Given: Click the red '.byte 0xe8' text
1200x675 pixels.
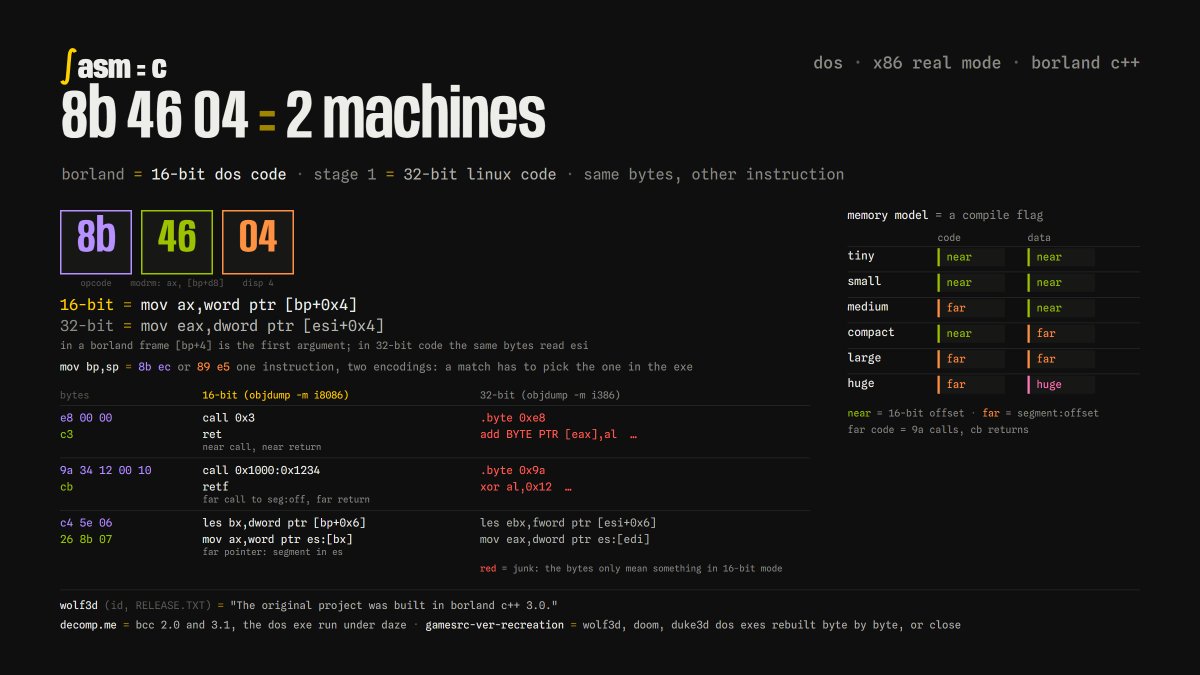Looking at the screenshot, I should [x=513, y=418].
